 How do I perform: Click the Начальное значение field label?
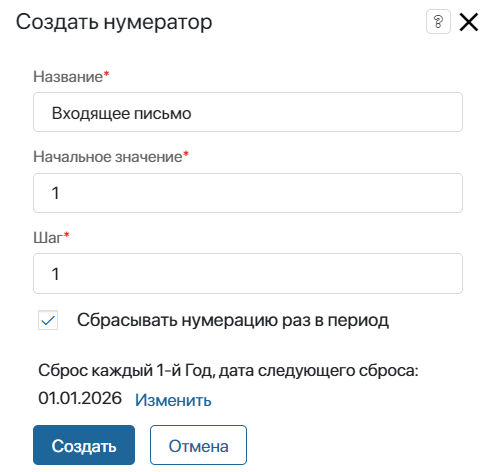pos(108,157)
